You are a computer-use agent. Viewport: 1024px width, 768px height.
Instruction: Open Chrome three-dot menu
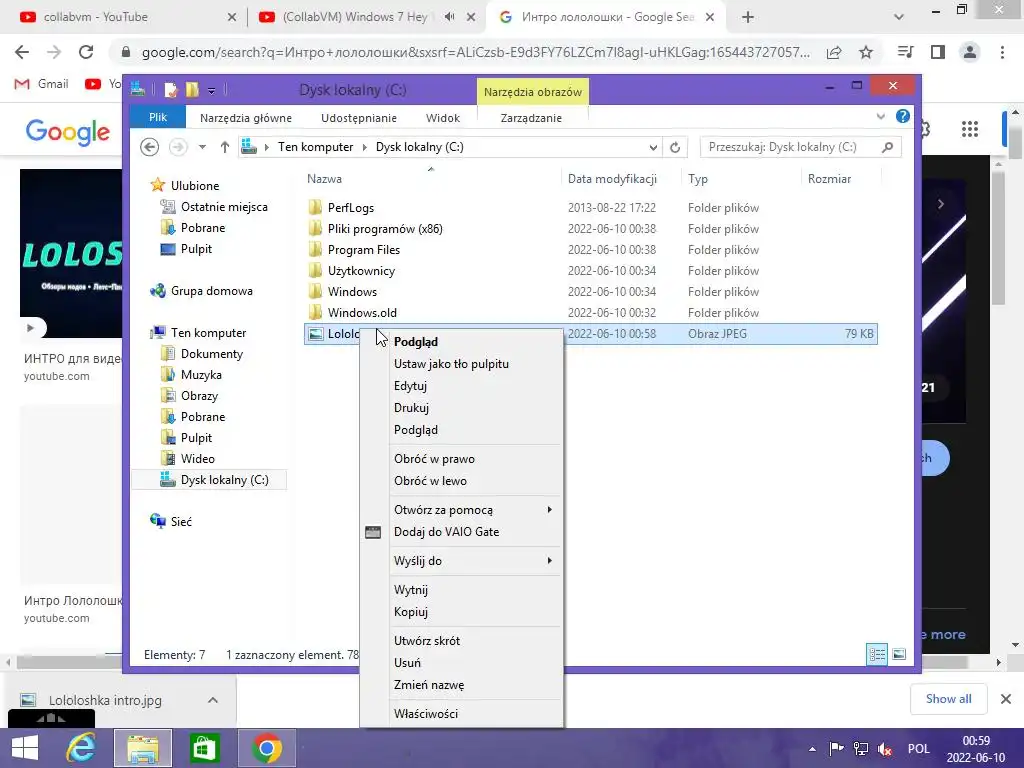[1002, 52]
